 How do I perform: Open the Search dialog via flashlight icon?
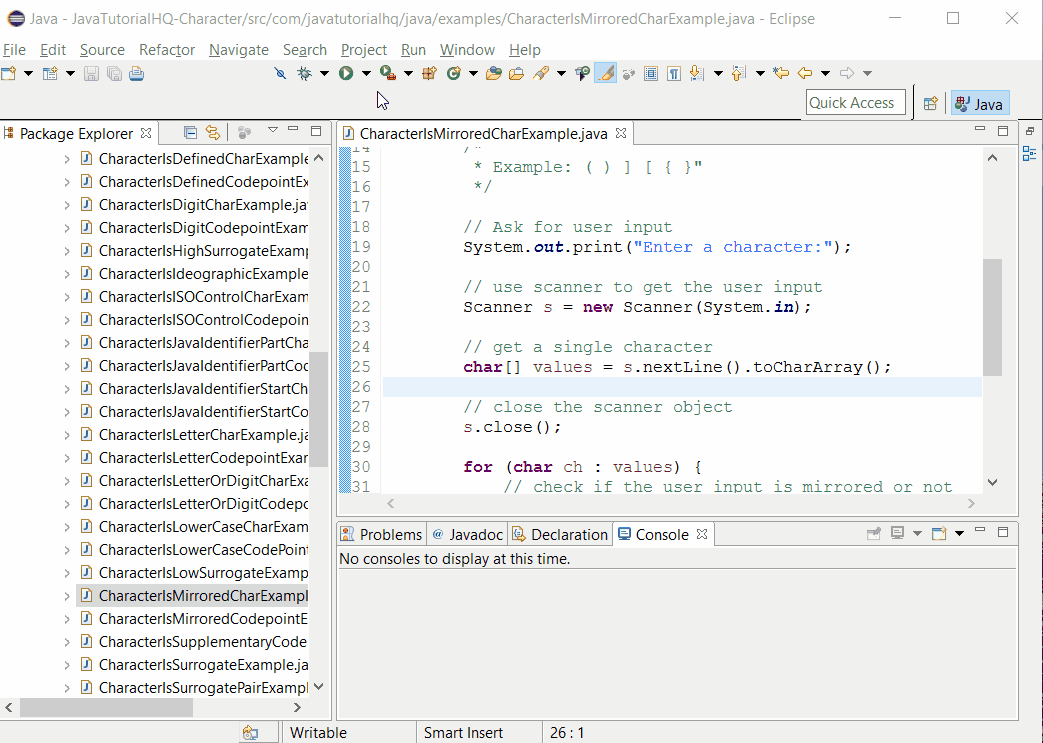pos(540,72)
